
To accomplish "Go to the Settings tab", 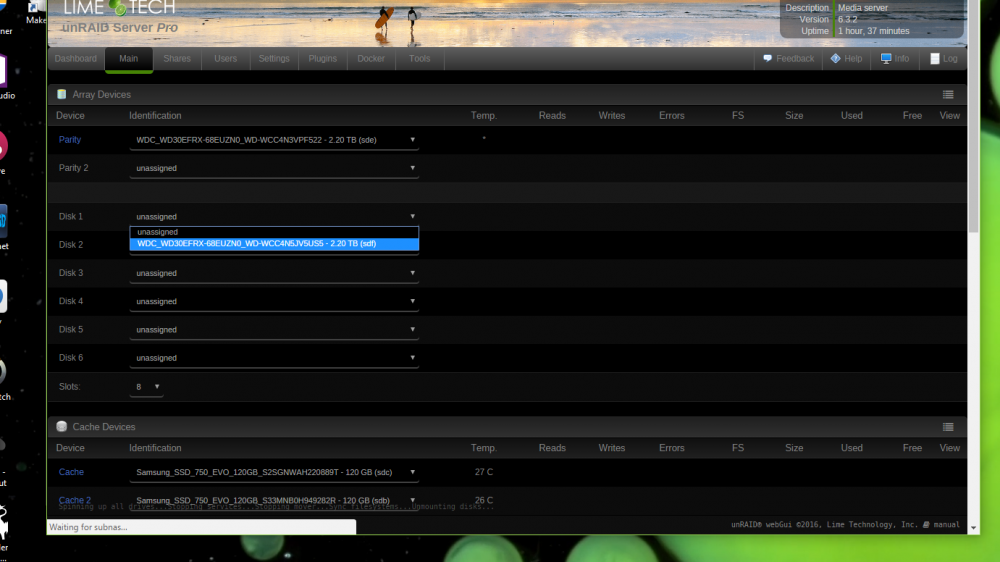I will [274, 59].
